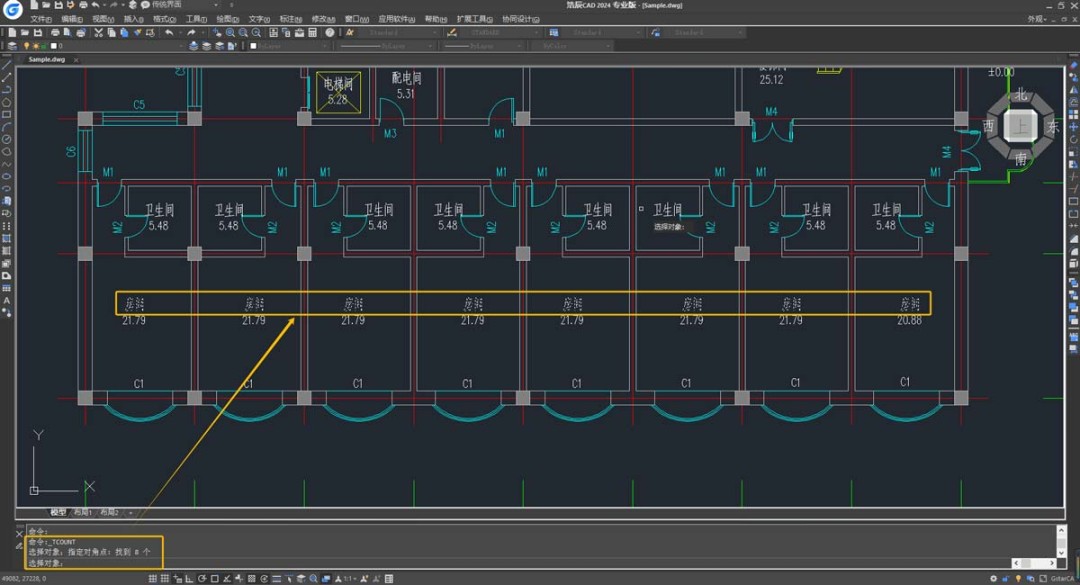Click the 外观 appearance button
The image size is (1080, 585).
(1038, 19)
